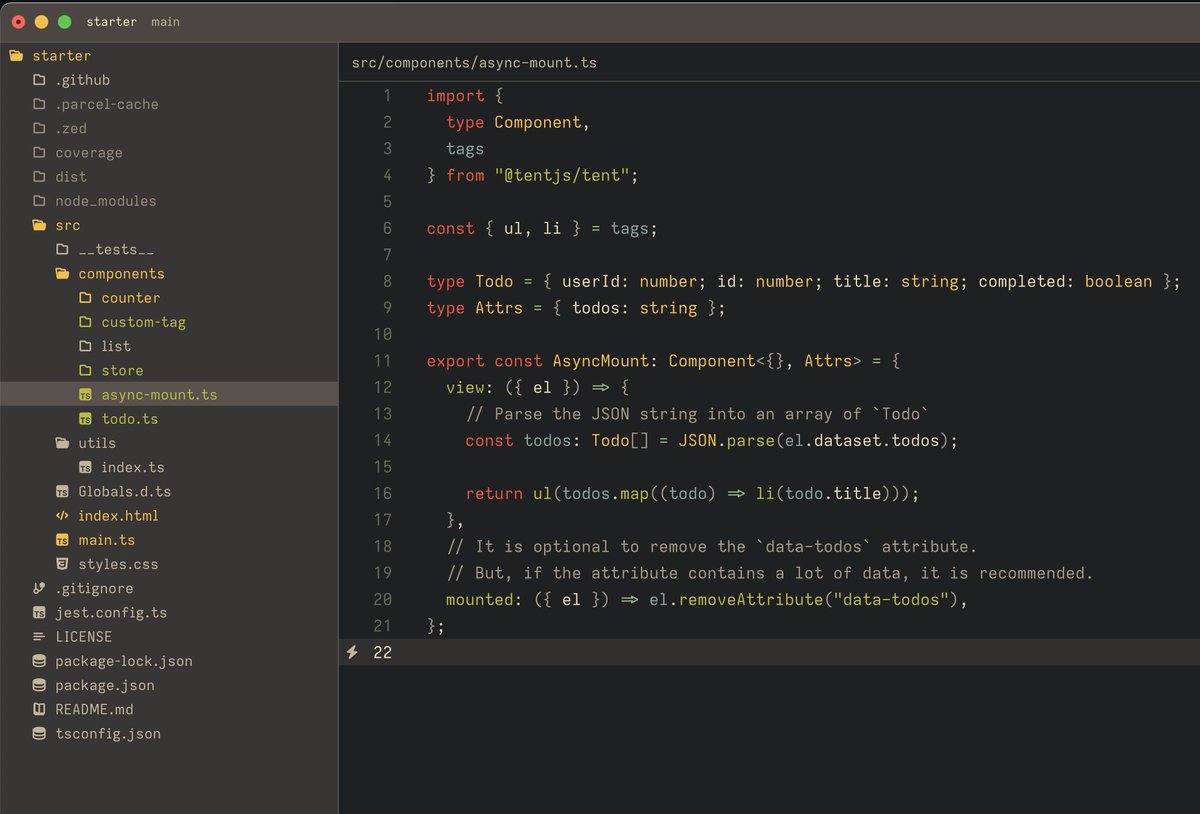Click the counter folder icon
Screen dimensions: 1200x814
point(85,298)
